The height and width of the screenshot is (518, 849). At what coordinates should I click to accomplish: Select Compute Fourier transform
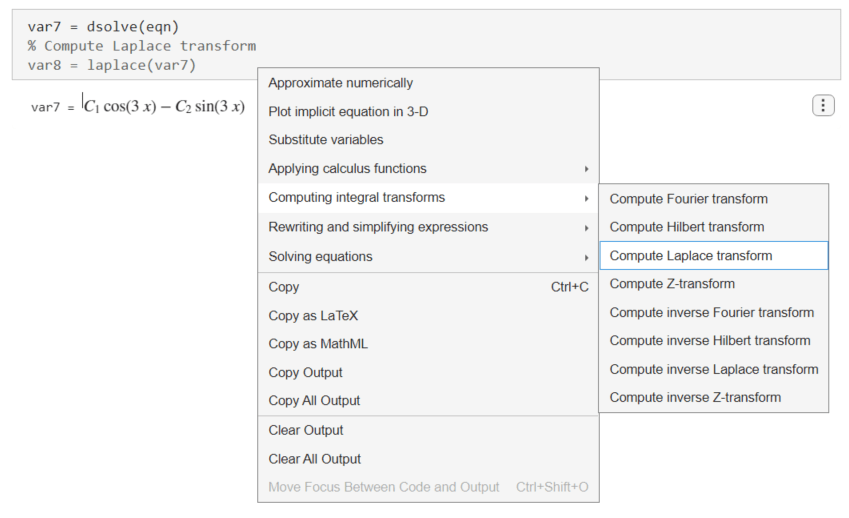[x=688, y=199]
